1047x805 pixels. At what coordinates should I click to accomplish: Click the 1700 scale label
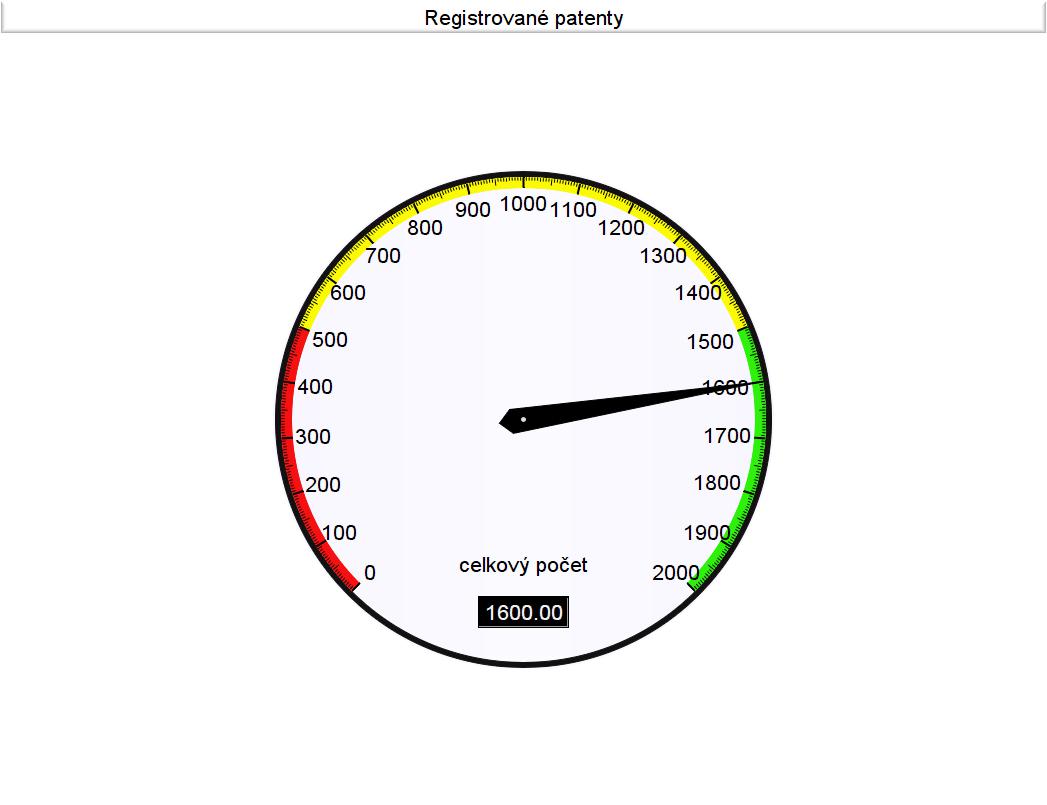pos(728,436)
